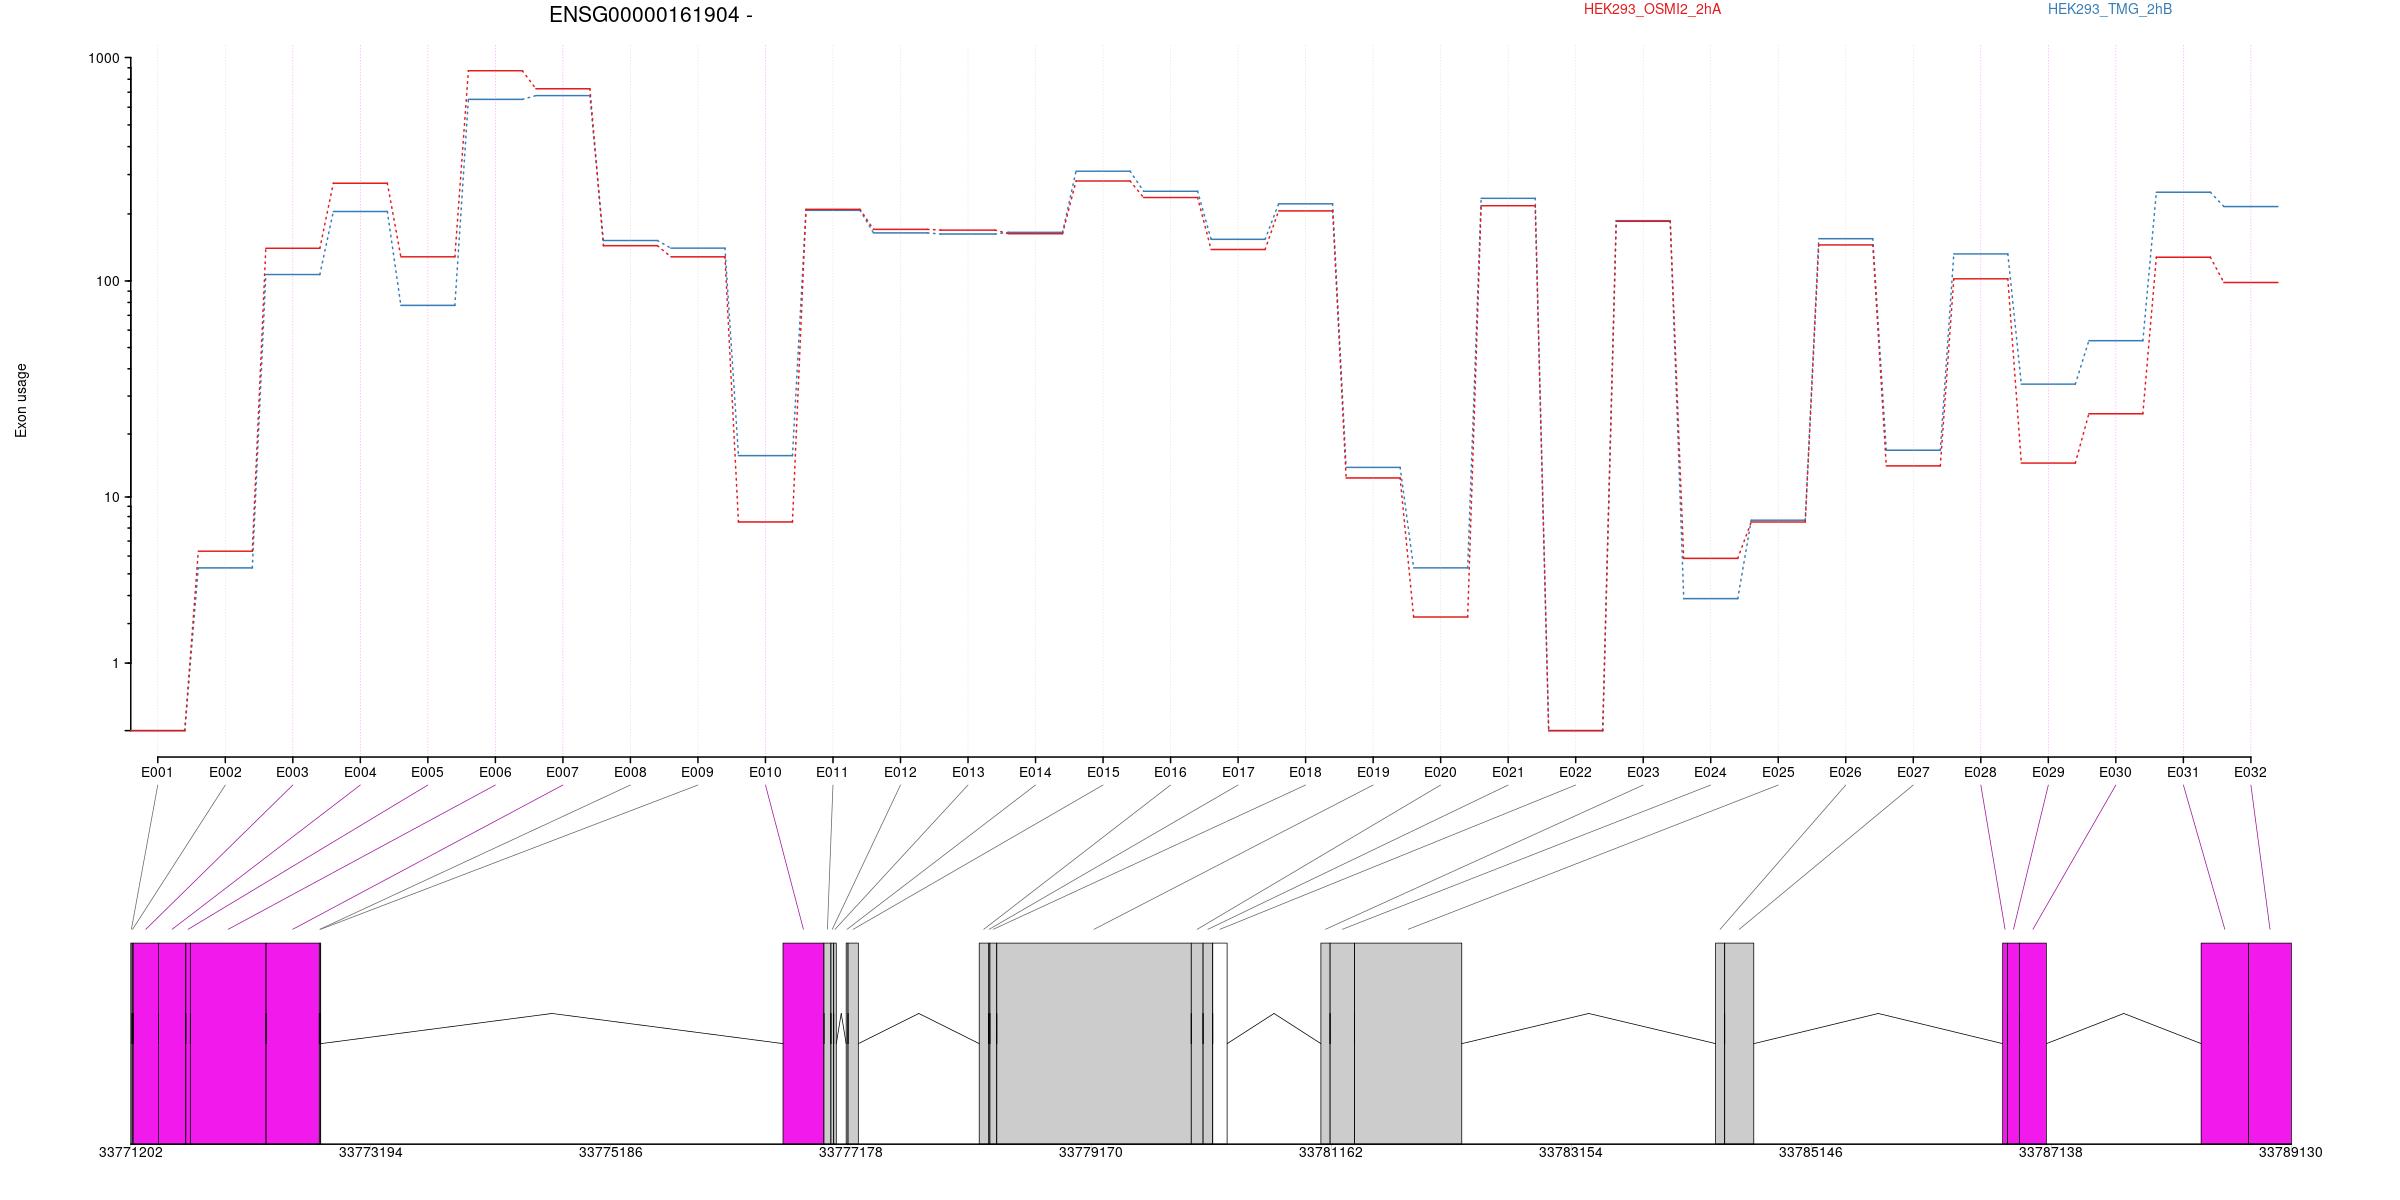
Task: Select exon label E028
Action: [x=1980, y=772]
